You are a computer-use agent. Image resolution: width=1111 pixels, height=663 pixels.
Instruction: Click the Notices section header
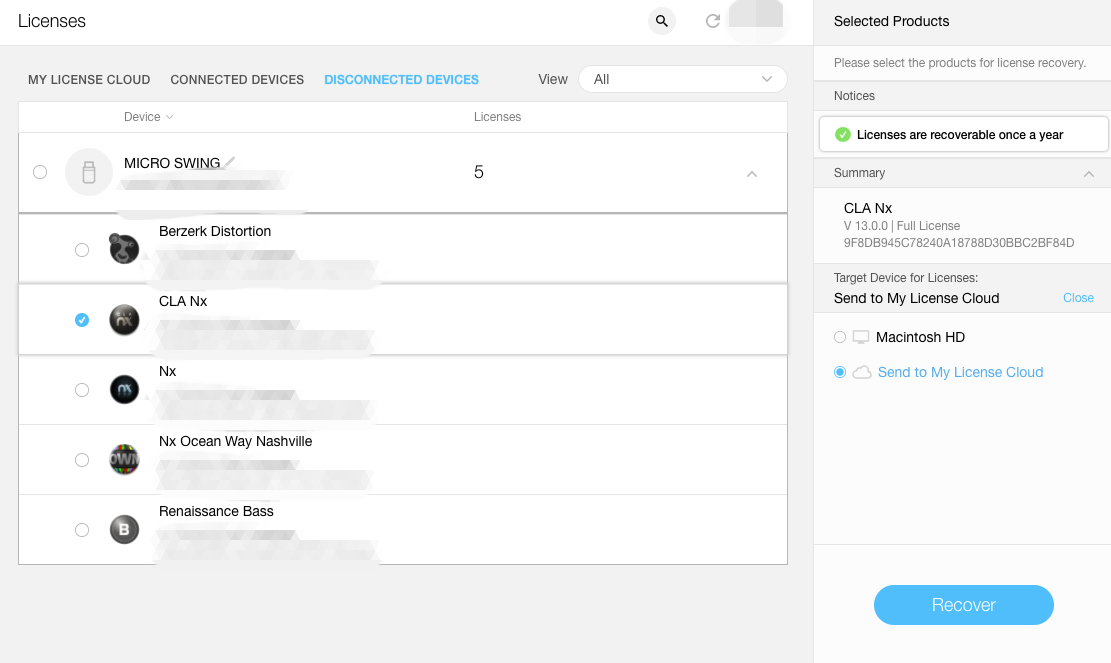tap(962, 96)
